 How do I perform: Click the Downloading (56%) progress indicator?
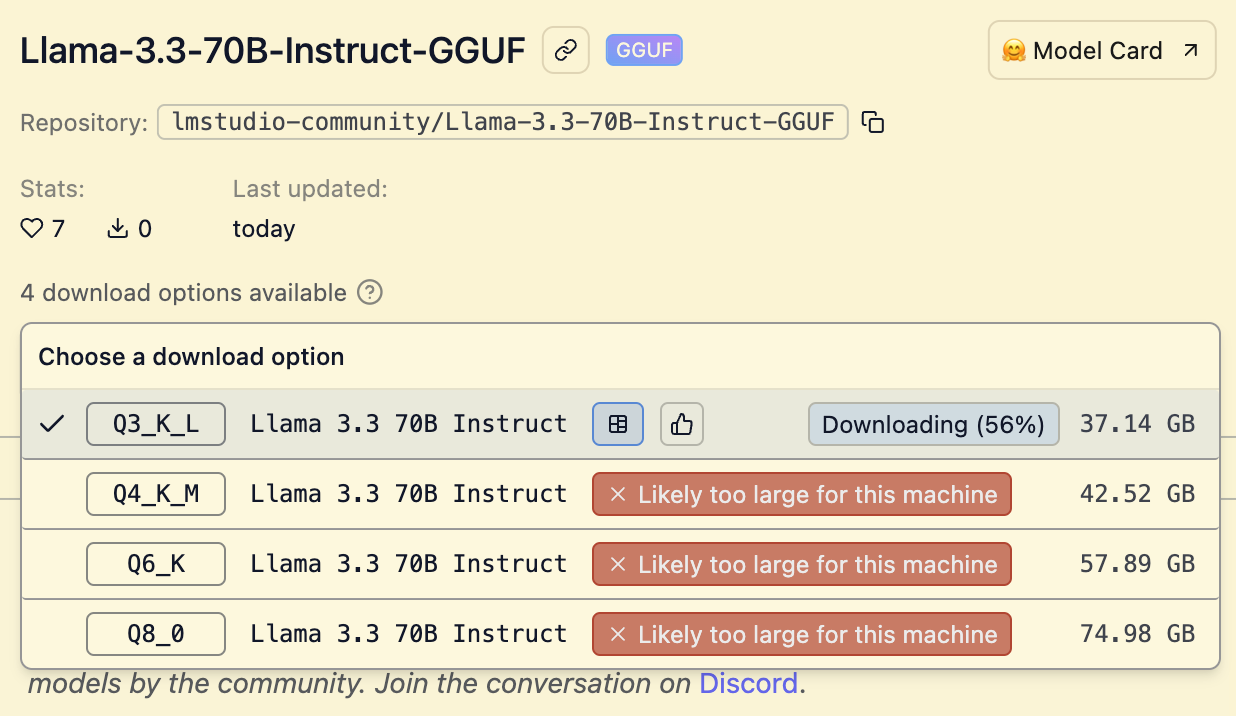point(933,424)
